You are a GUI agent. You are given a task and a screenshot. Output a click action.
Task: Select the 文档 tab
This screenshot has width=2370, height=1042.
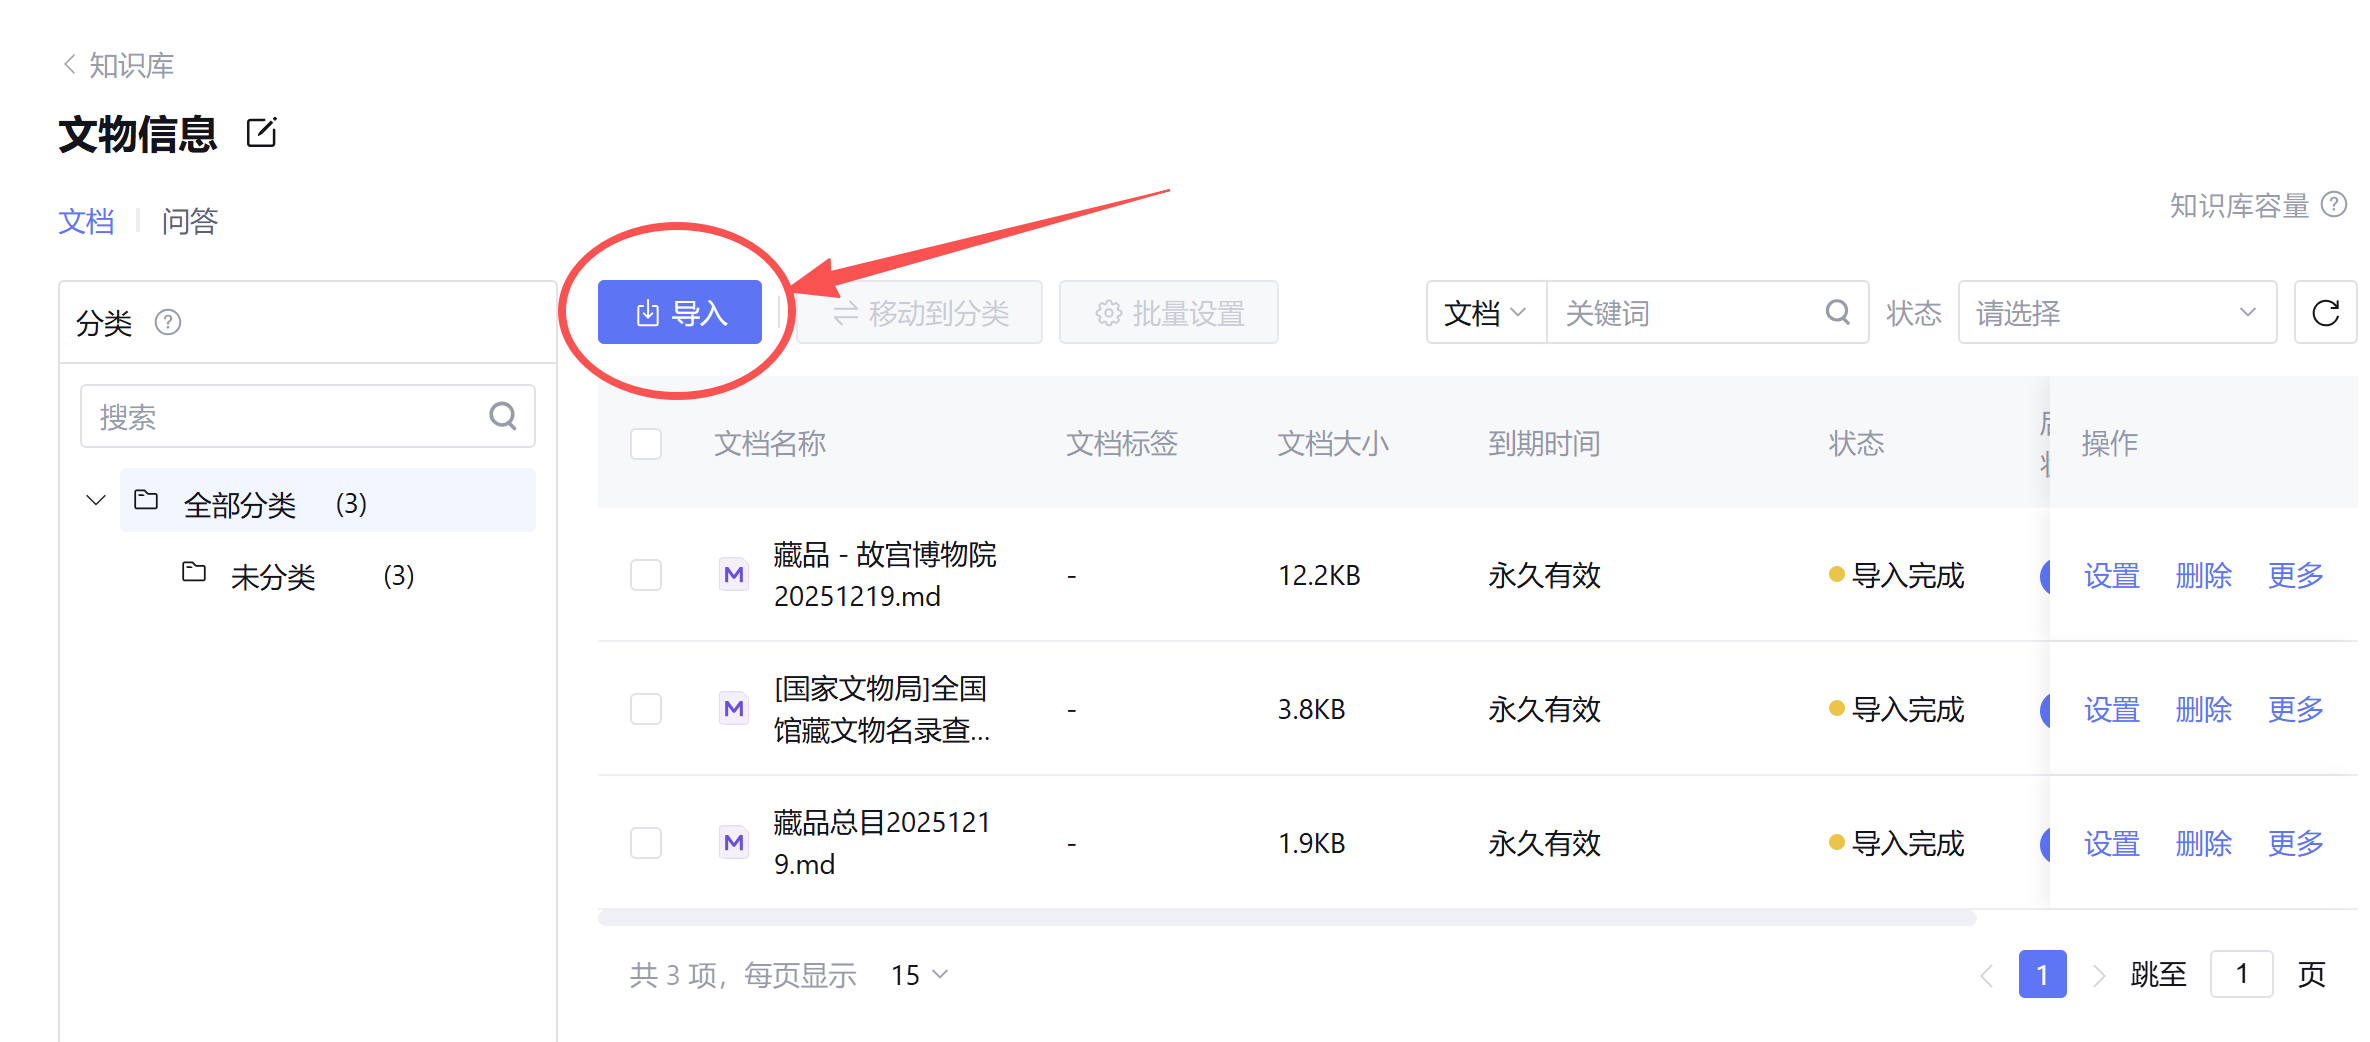pos(86,221)
